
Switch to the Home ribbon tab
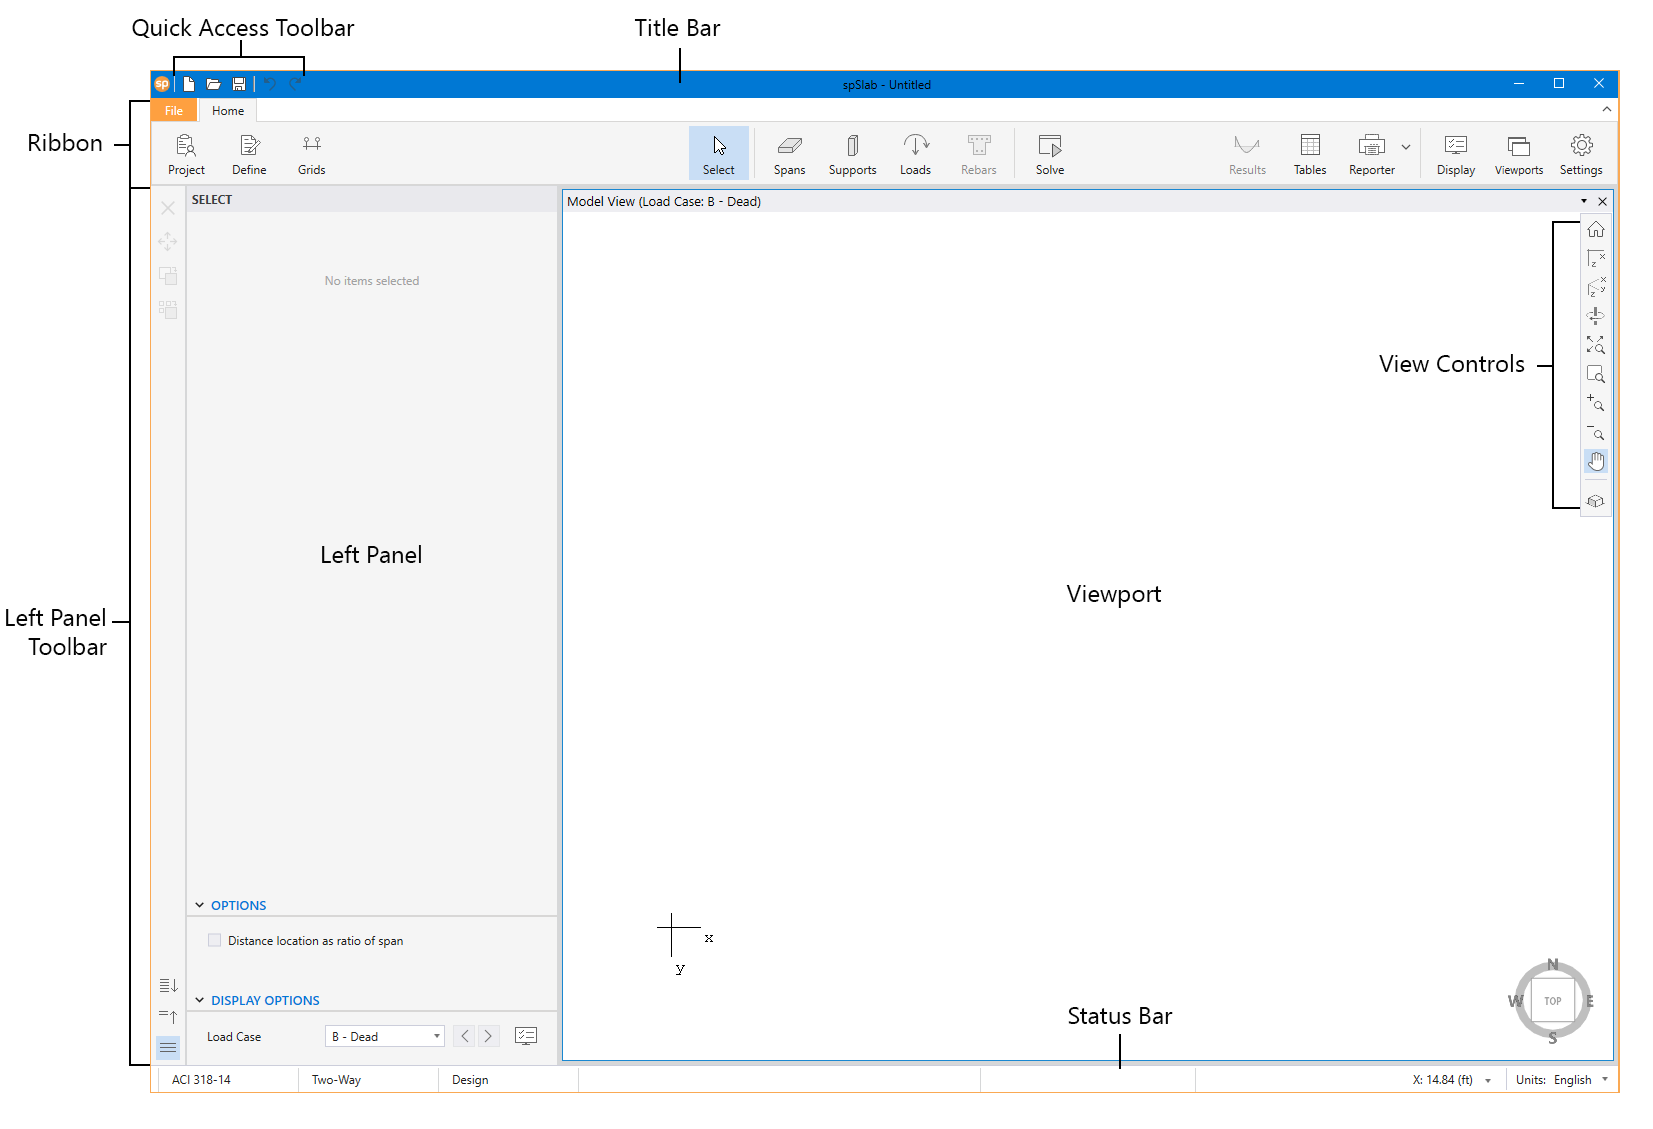coord(228,111)
